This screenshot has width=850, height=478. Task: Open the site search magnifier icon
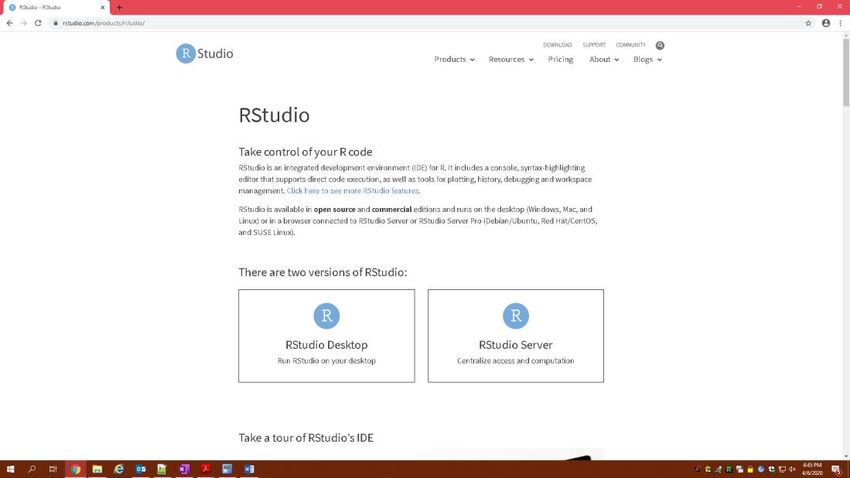coord(660,46)
